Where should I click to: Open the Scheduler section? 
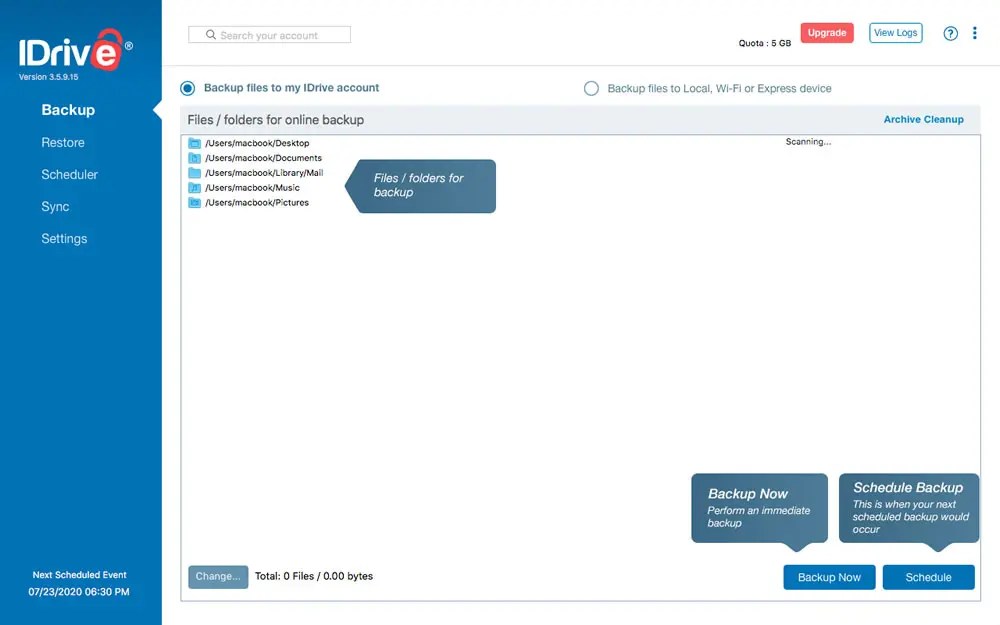[x=69, y=174]
